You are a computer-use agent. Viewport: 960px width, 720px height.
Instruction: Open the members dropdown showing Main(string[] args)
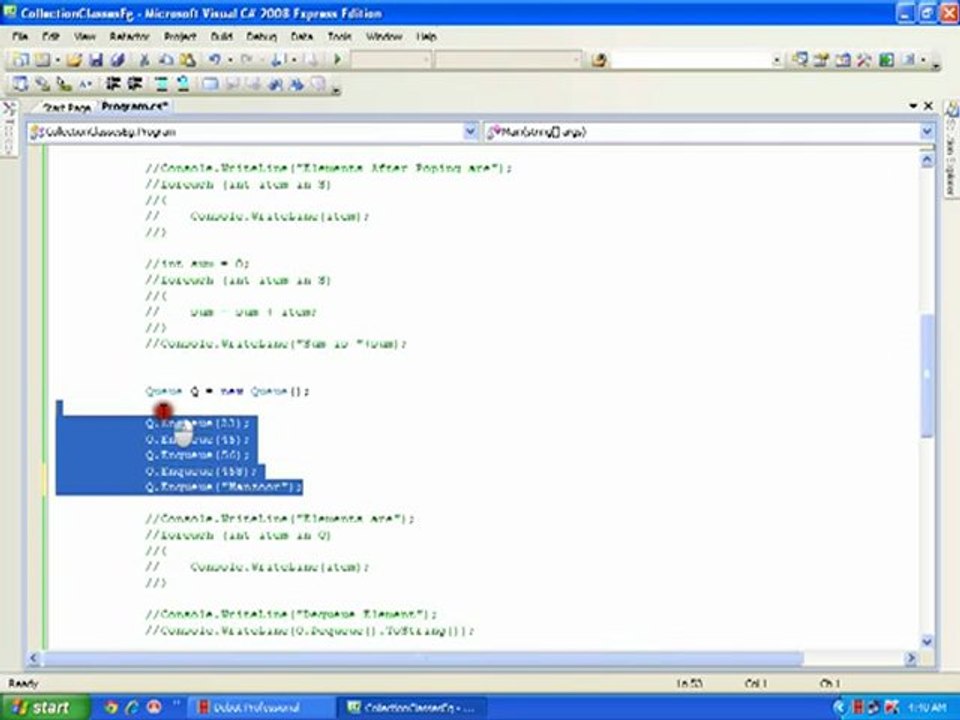926,132
